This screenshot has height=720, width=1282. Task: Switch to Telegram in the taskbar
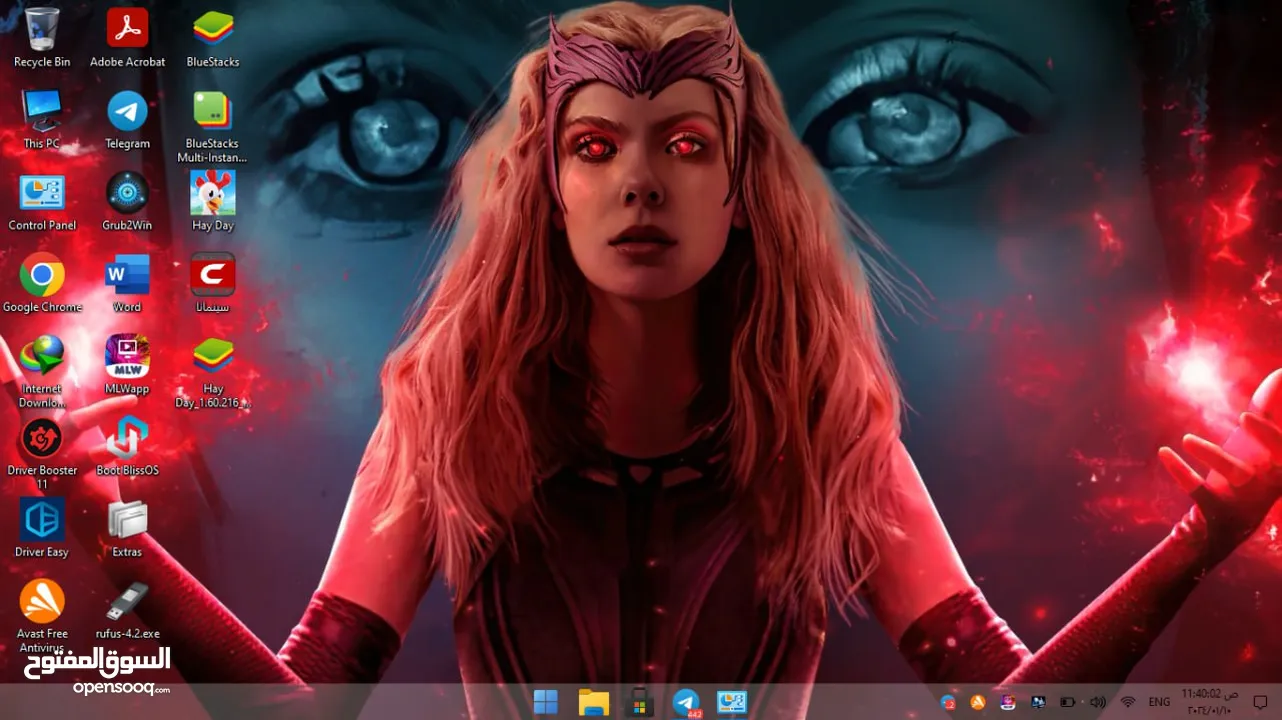[x=686, y=702]
